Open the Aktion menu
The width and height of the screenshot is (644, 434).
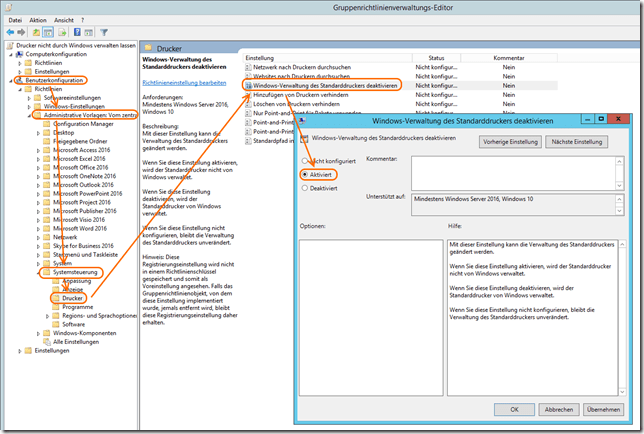(x=39, y=19)
